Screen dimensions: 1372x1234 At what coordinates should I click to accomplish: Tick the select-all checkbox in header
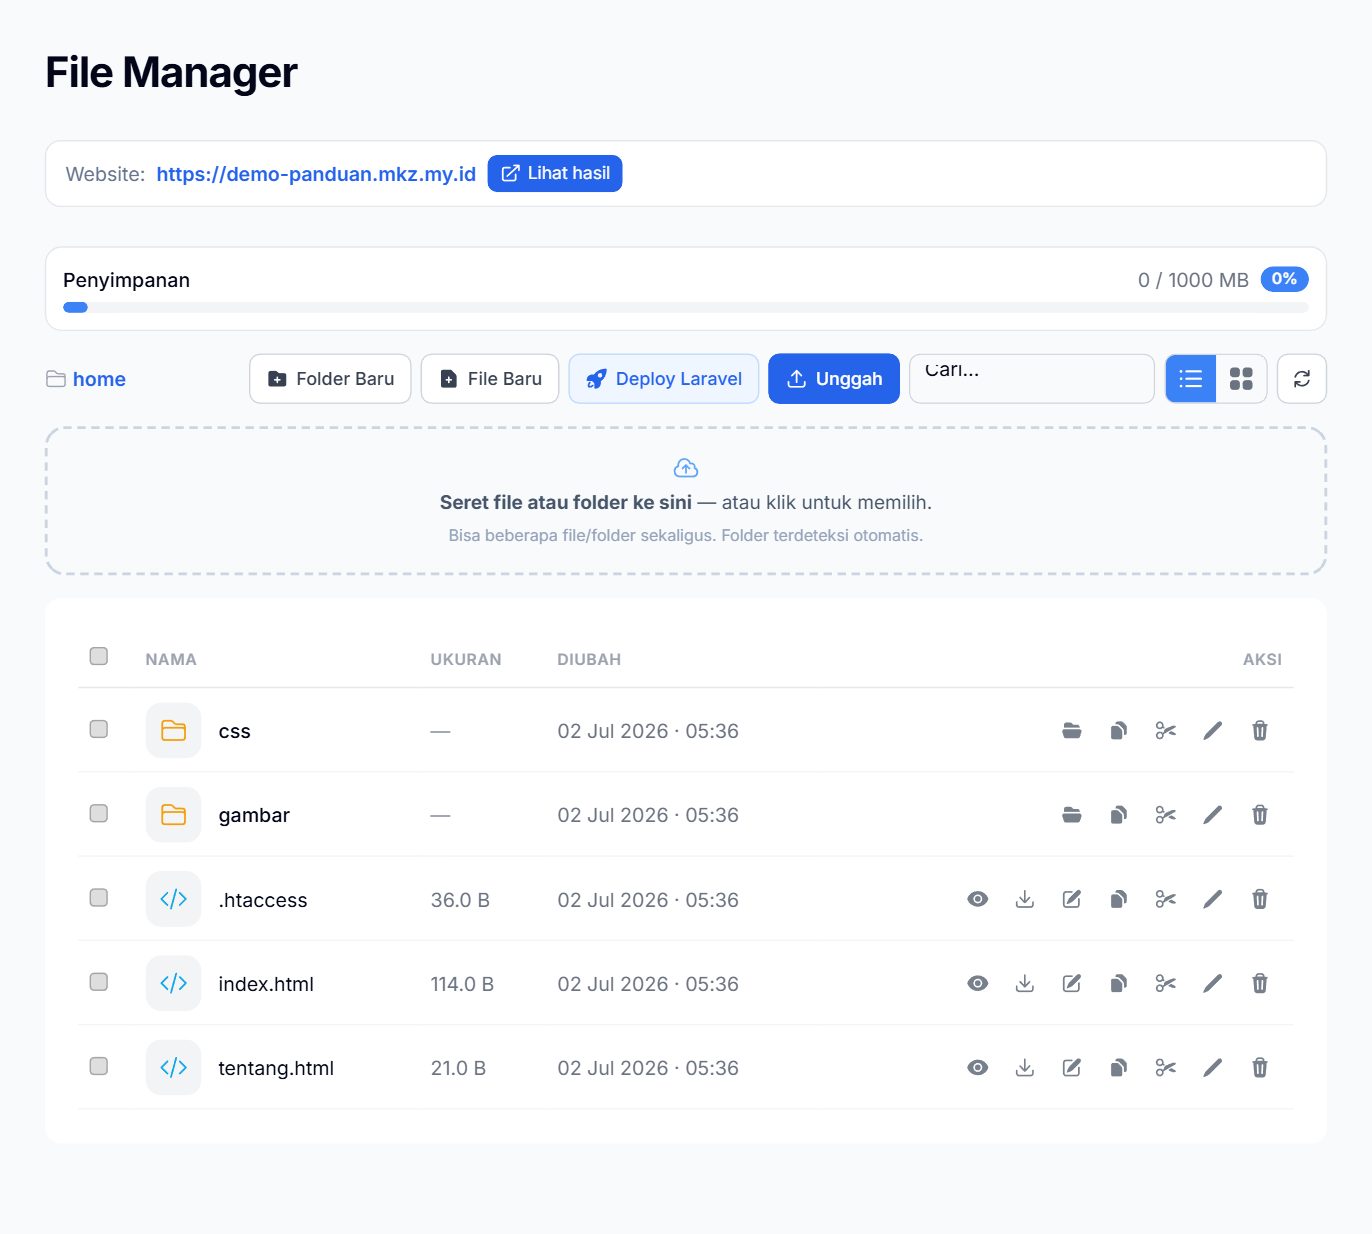(x=99, y=656)
